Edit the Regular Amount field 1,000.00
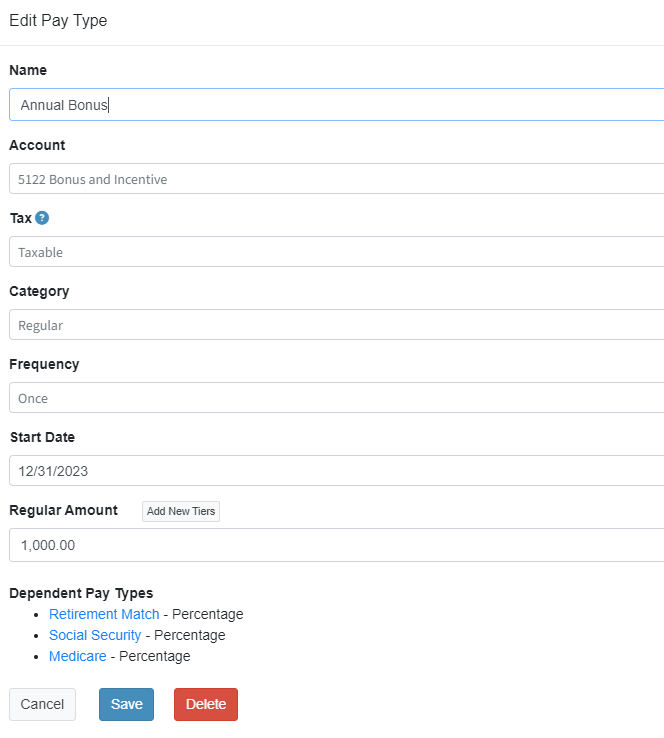664x738 pixels. coord(336,545)
